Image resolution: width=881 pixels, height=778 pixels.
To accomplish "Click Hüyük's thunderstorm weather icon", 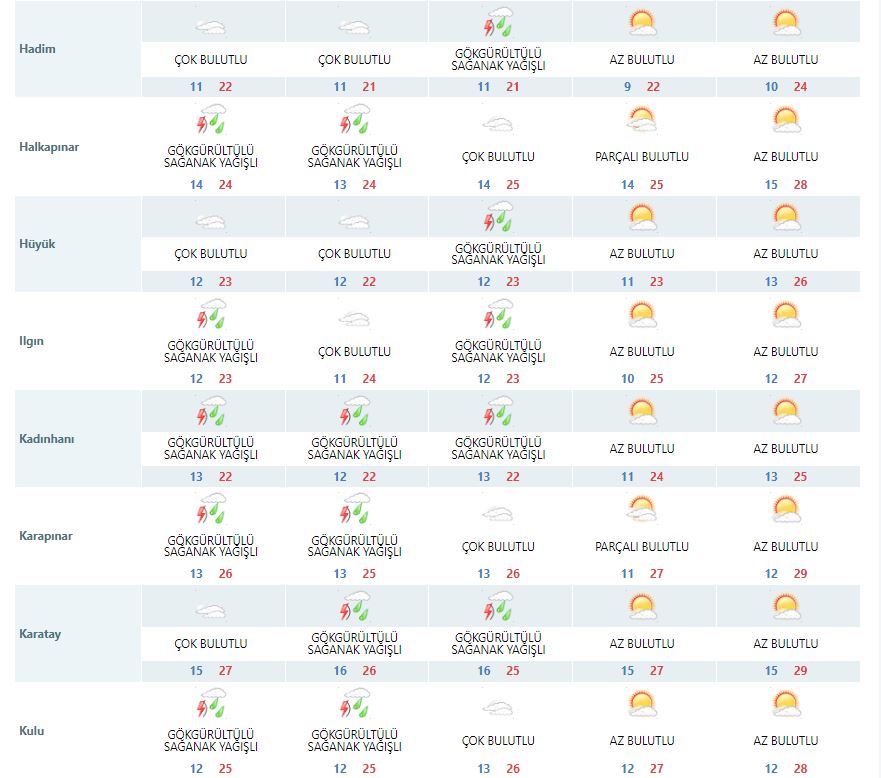I will (499, 219).
